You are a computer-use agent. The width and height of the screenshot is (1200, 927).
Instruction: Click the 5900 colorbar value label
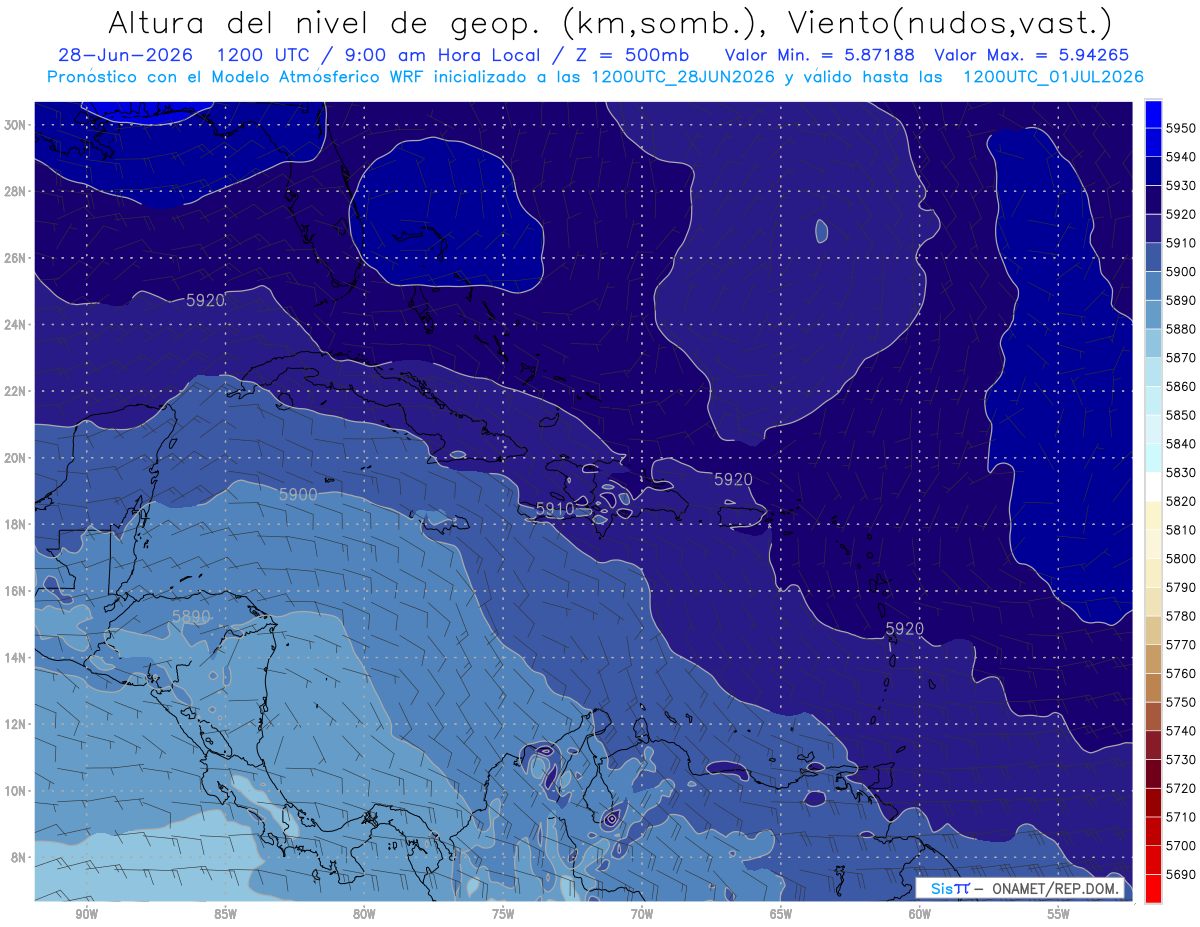click(1181, 271)
